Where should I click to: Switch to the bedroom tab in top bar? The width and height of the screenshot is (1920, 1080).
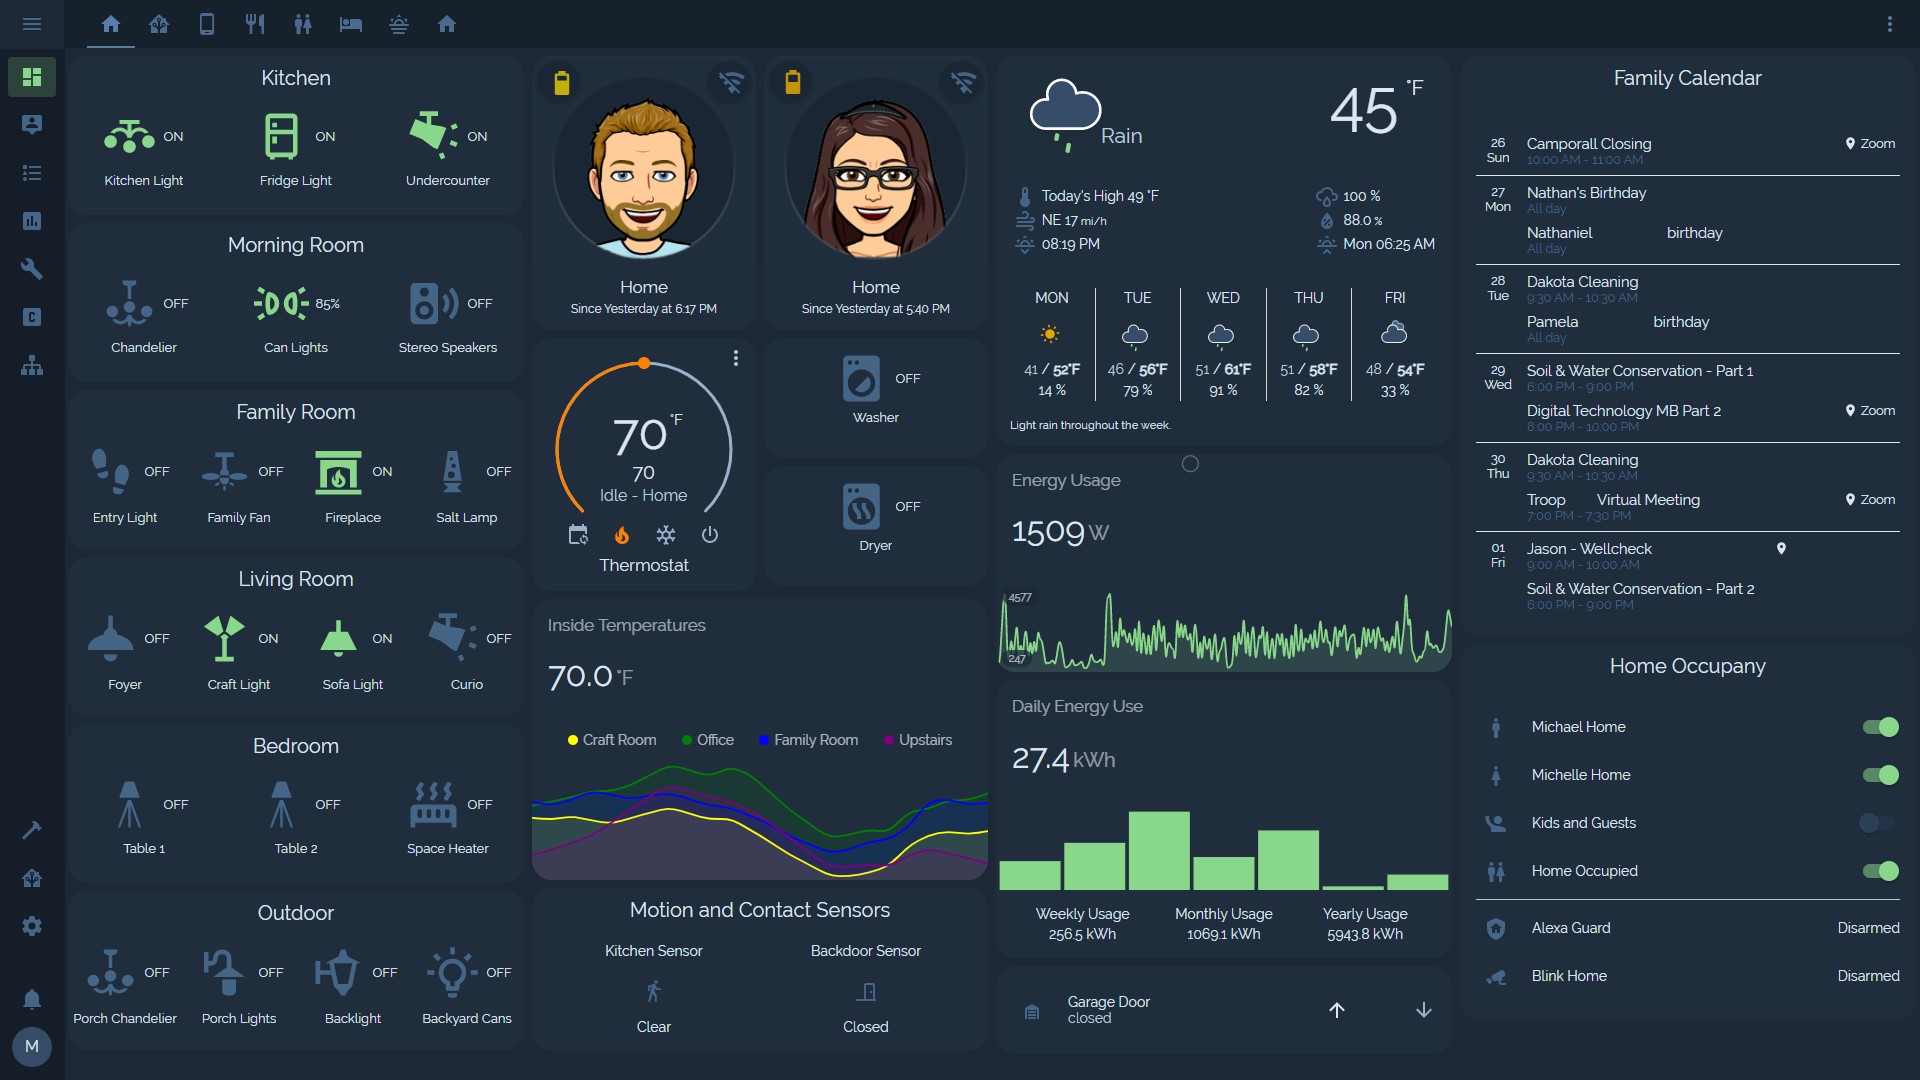point(351,24)
